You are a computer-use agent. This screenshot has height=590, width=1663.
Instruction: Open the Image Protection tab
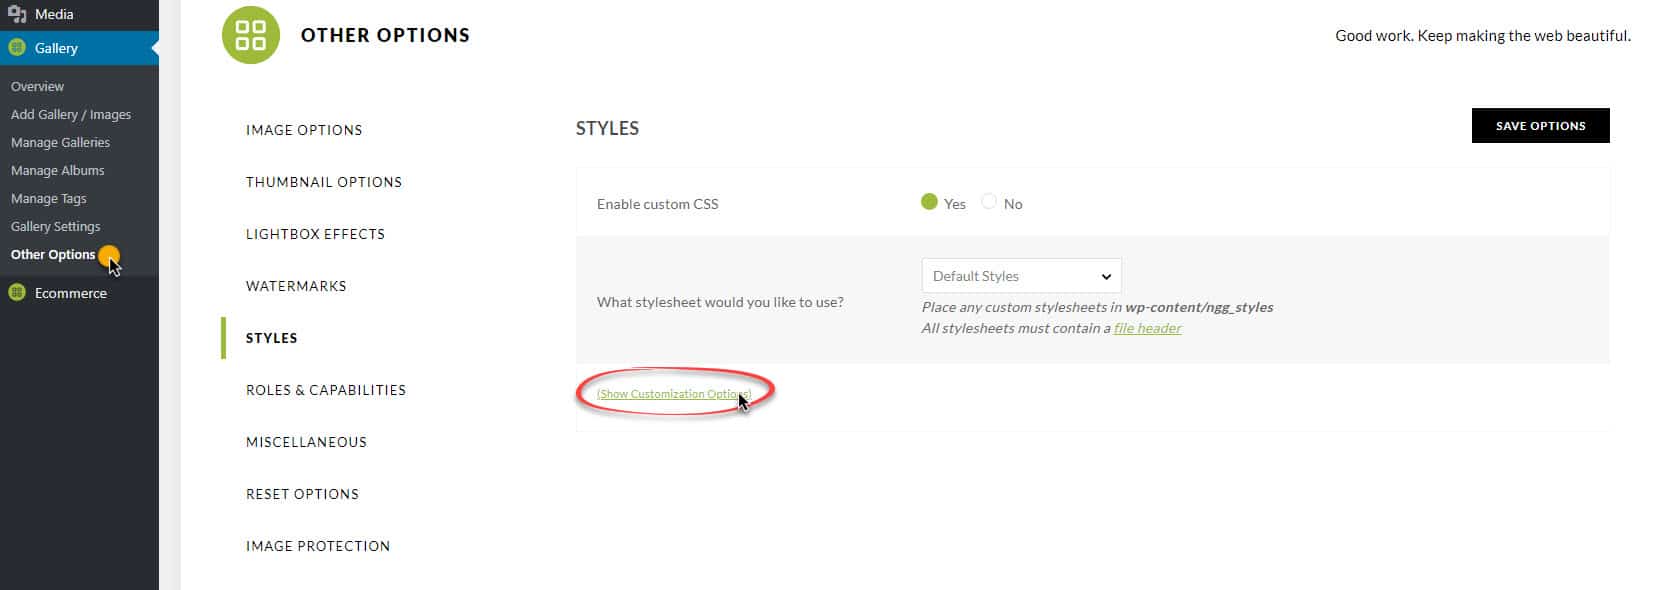pyautogui.click(x=318, y=546)
